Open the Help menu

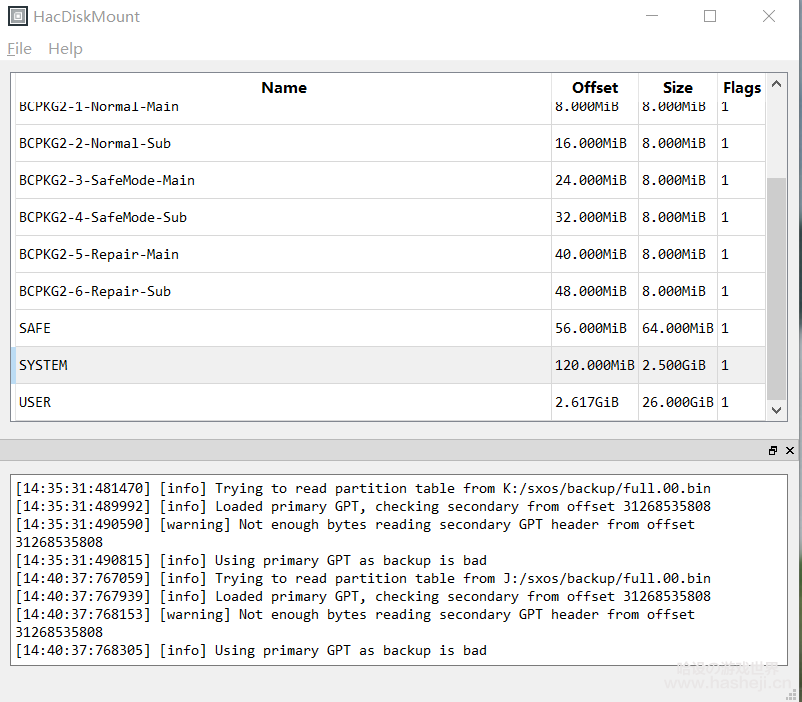pyautogui.click(x=65, y=49)
